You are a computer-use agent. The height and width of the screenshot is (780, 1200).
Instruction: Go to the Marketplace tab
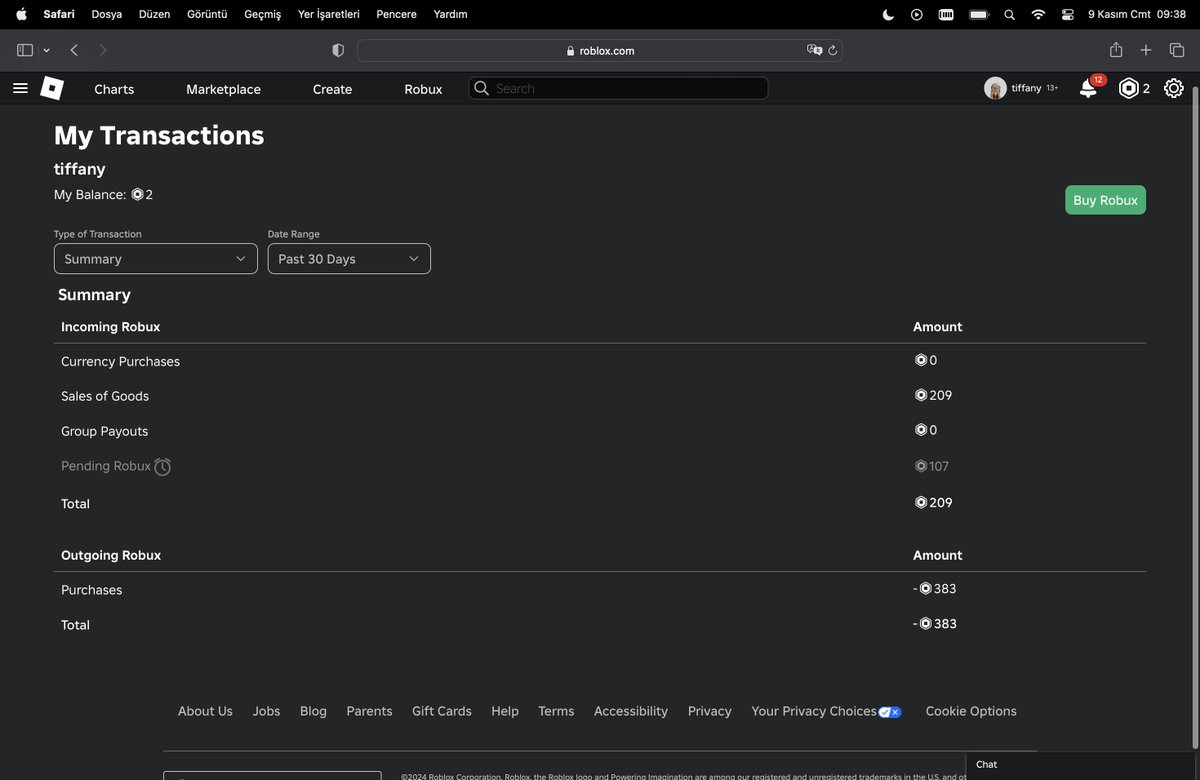click(223, 89)
